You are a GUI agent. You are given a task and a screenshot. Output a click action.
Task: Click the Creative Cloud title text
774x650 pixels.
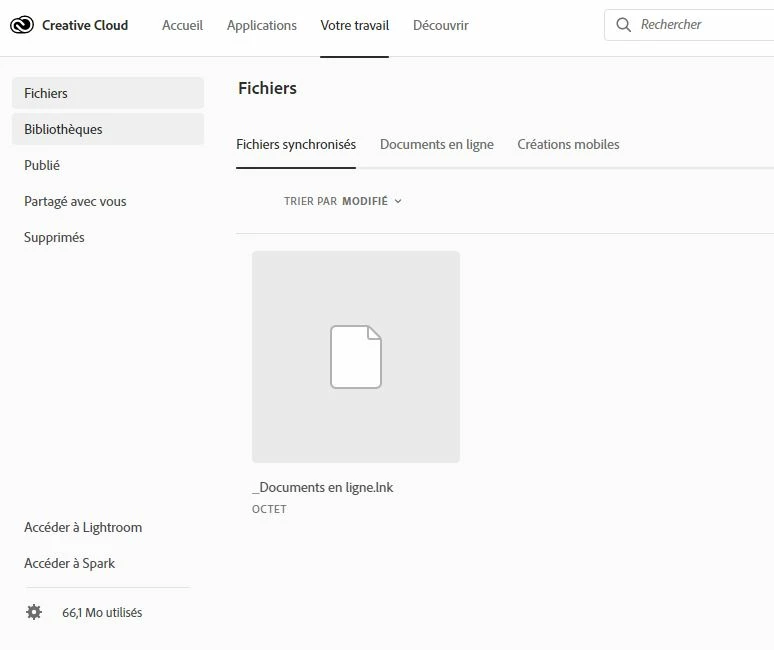(x=85, y=25)
